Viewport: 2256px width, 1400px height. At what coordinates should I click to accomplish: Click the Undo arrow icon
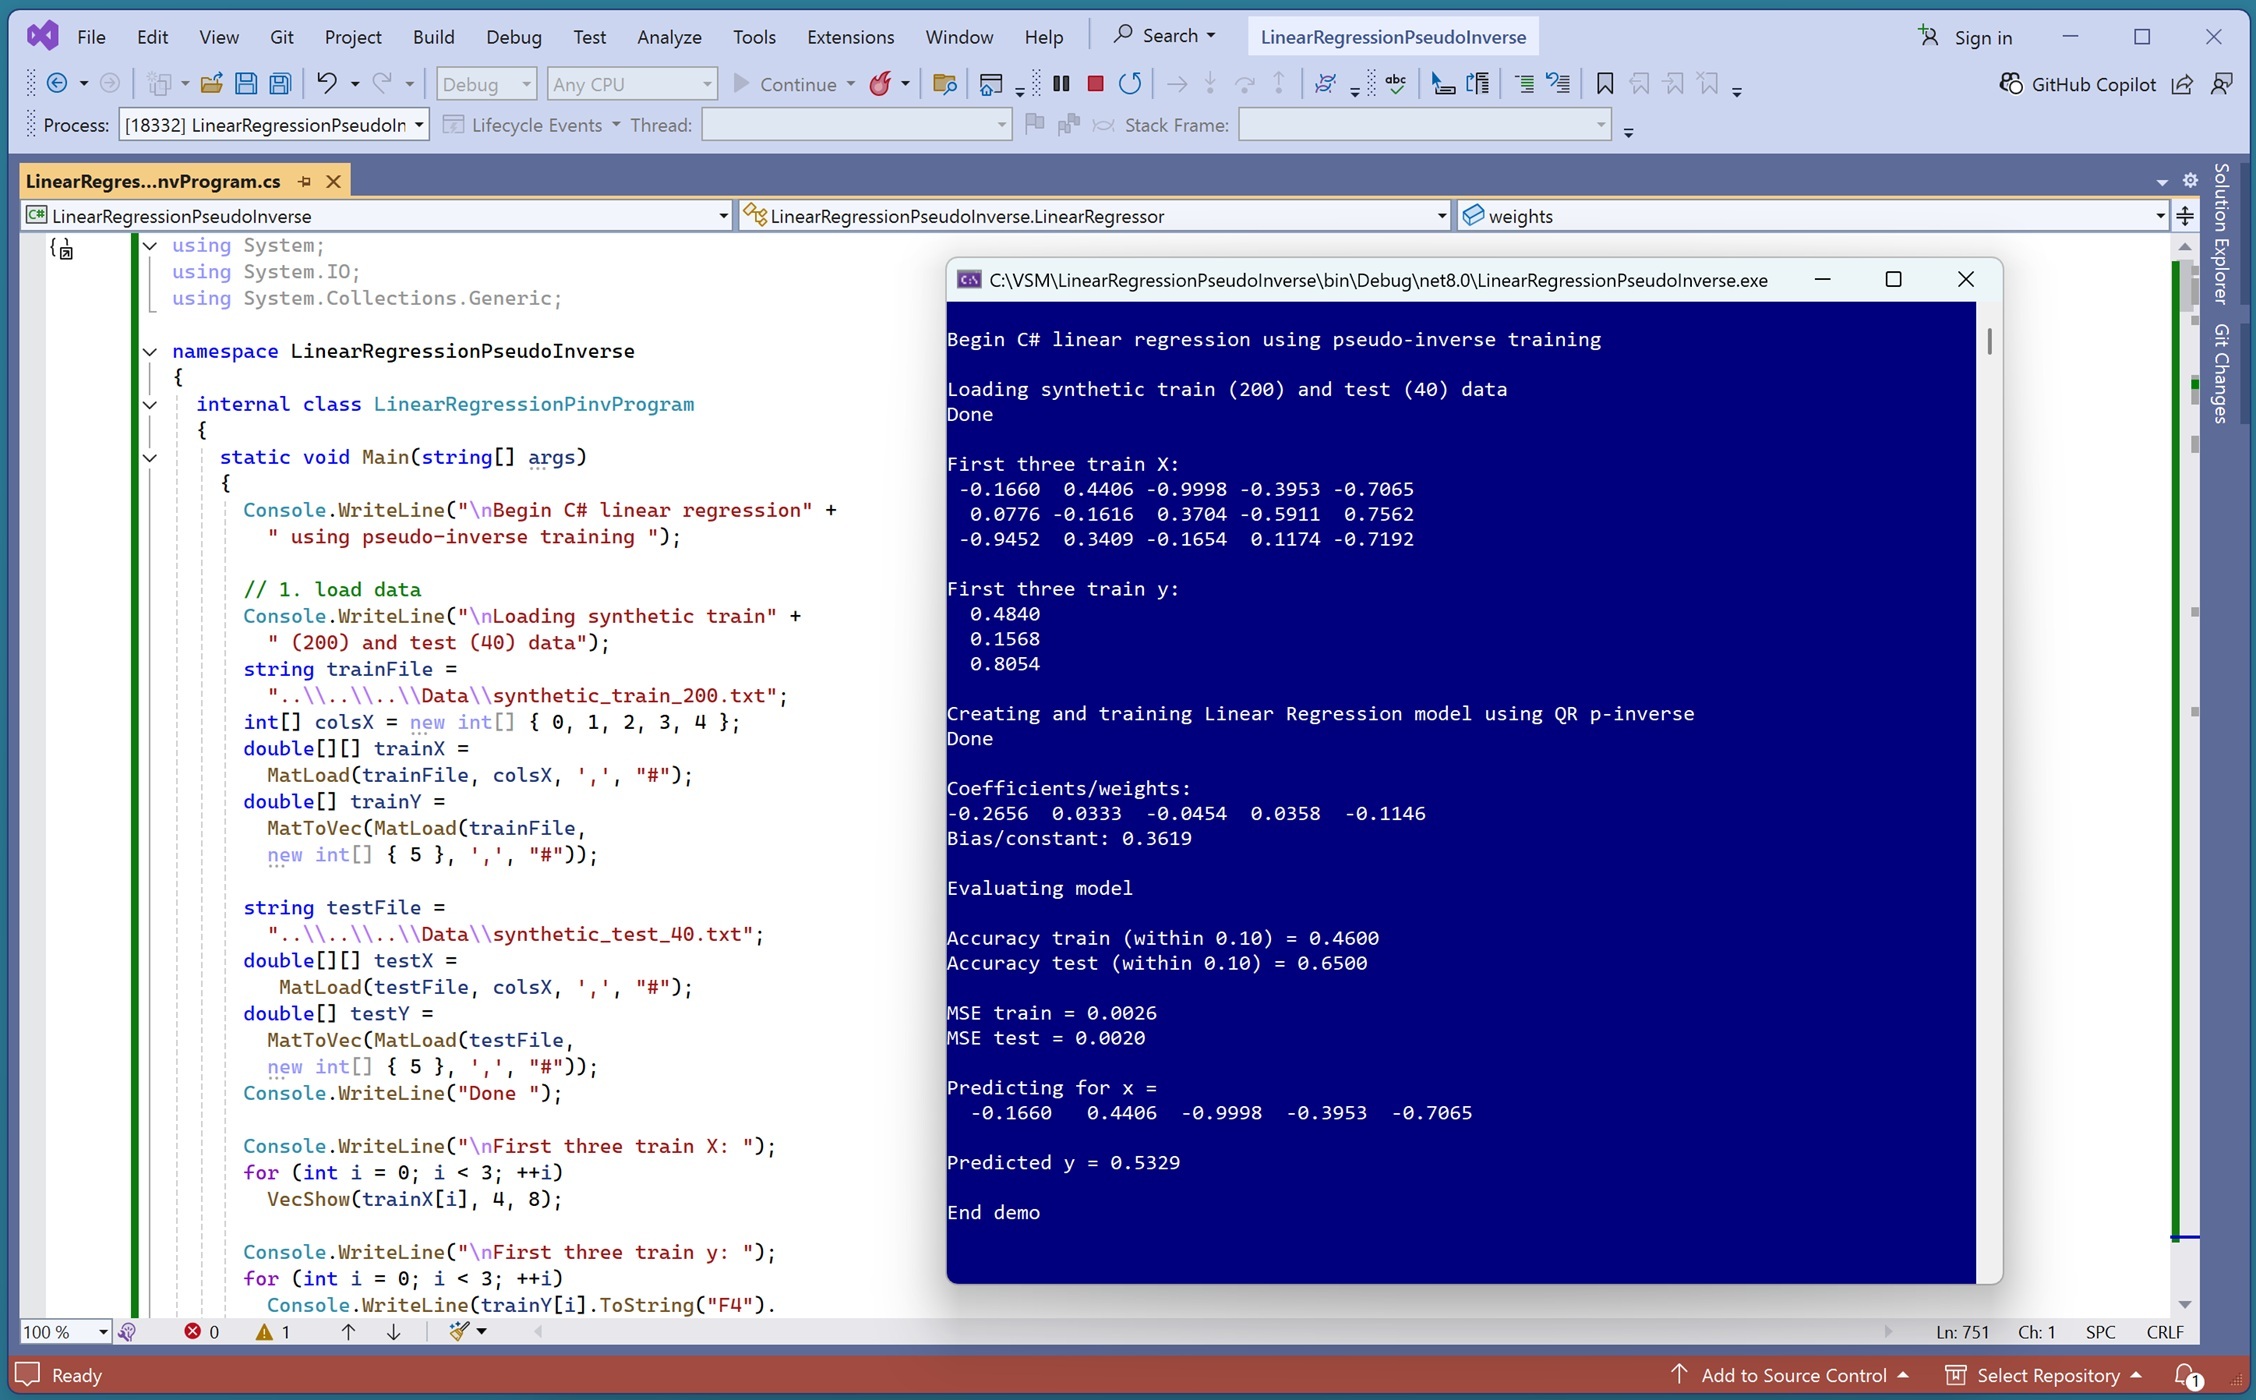[x=326, y=84]
